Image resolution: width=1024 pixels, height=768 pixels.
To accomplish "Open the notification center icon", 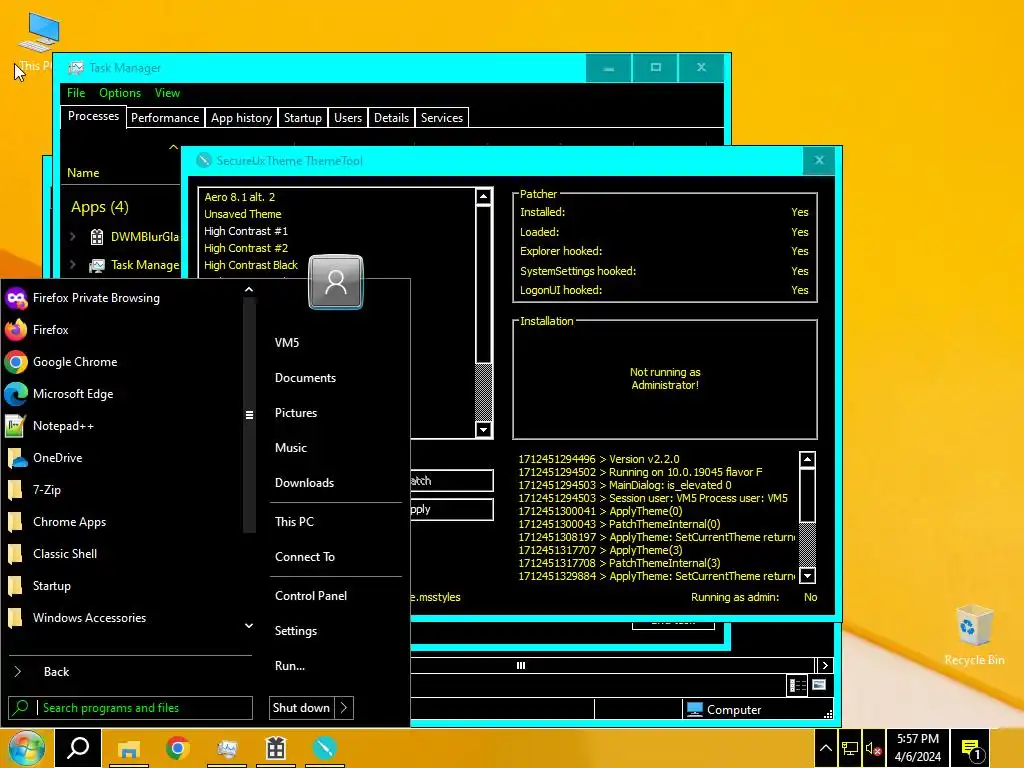I will [x=971, y=749].
